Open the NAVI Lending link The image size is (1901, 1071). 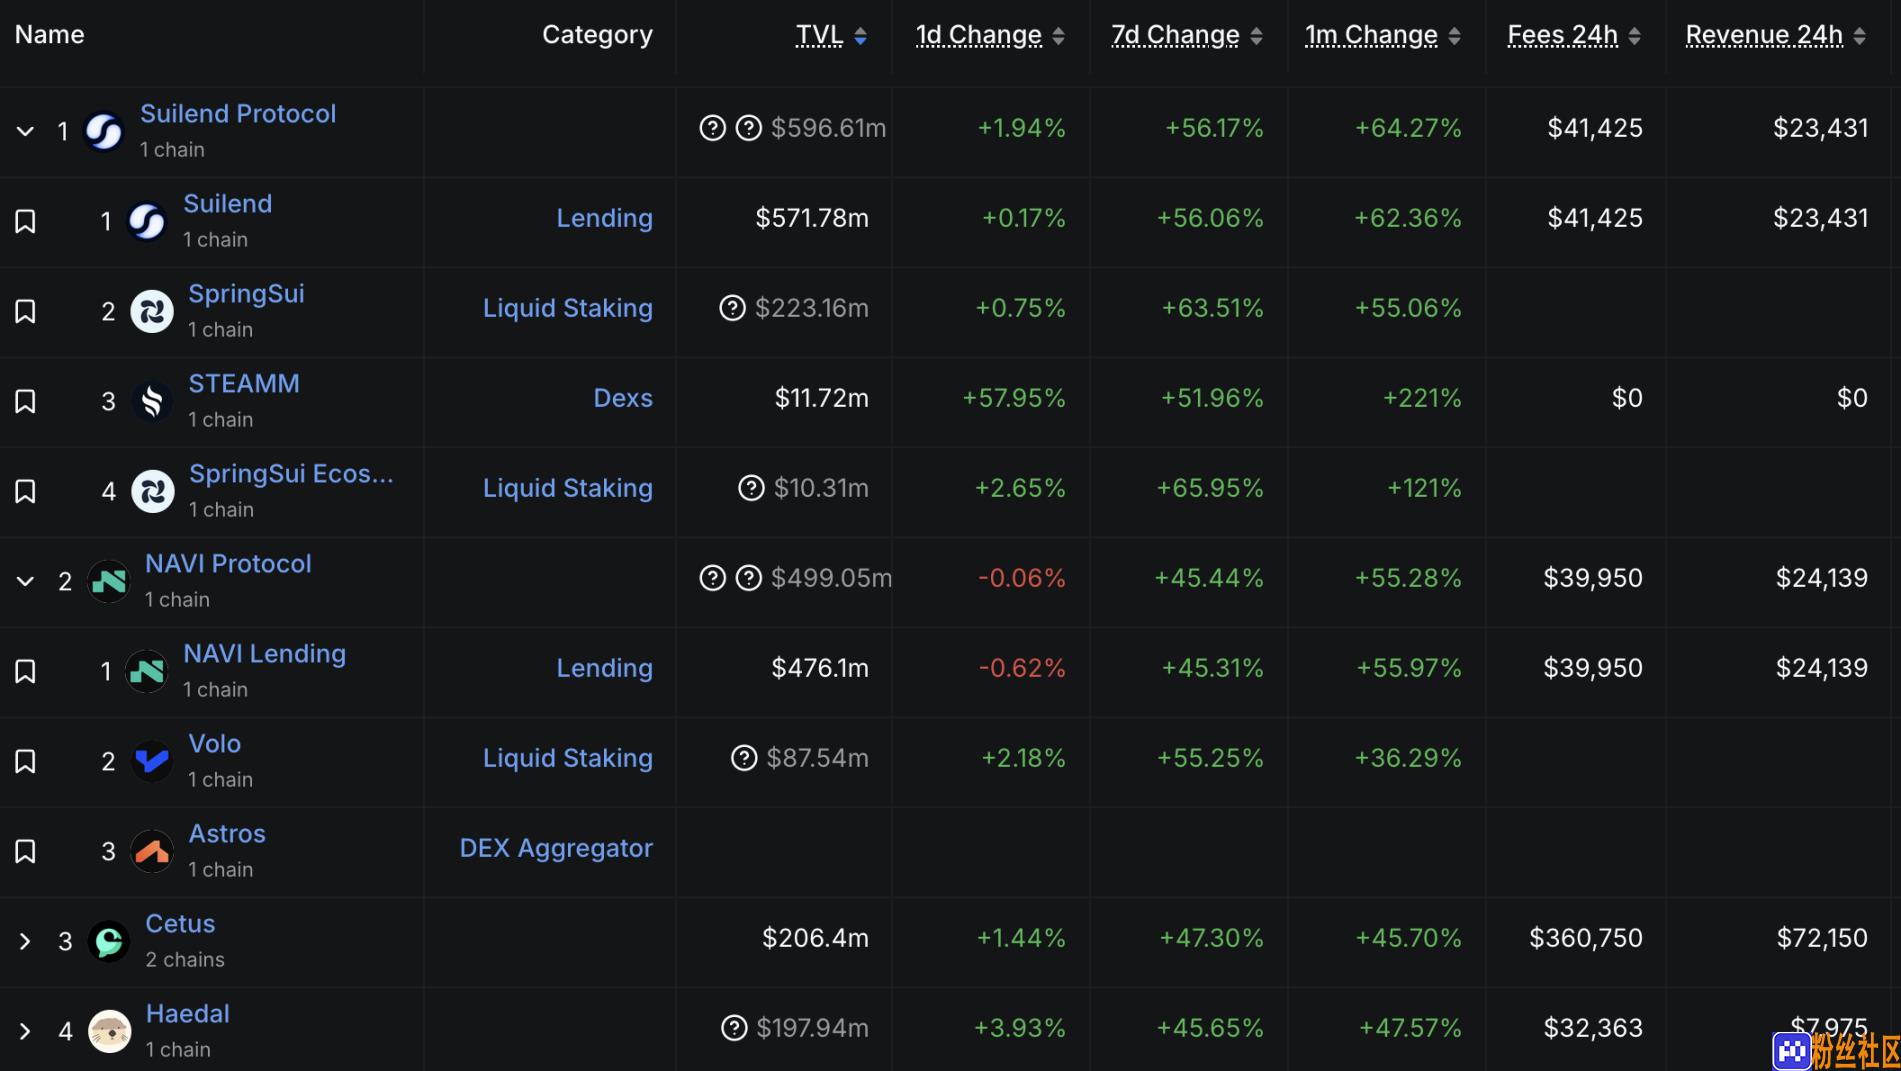265,654
